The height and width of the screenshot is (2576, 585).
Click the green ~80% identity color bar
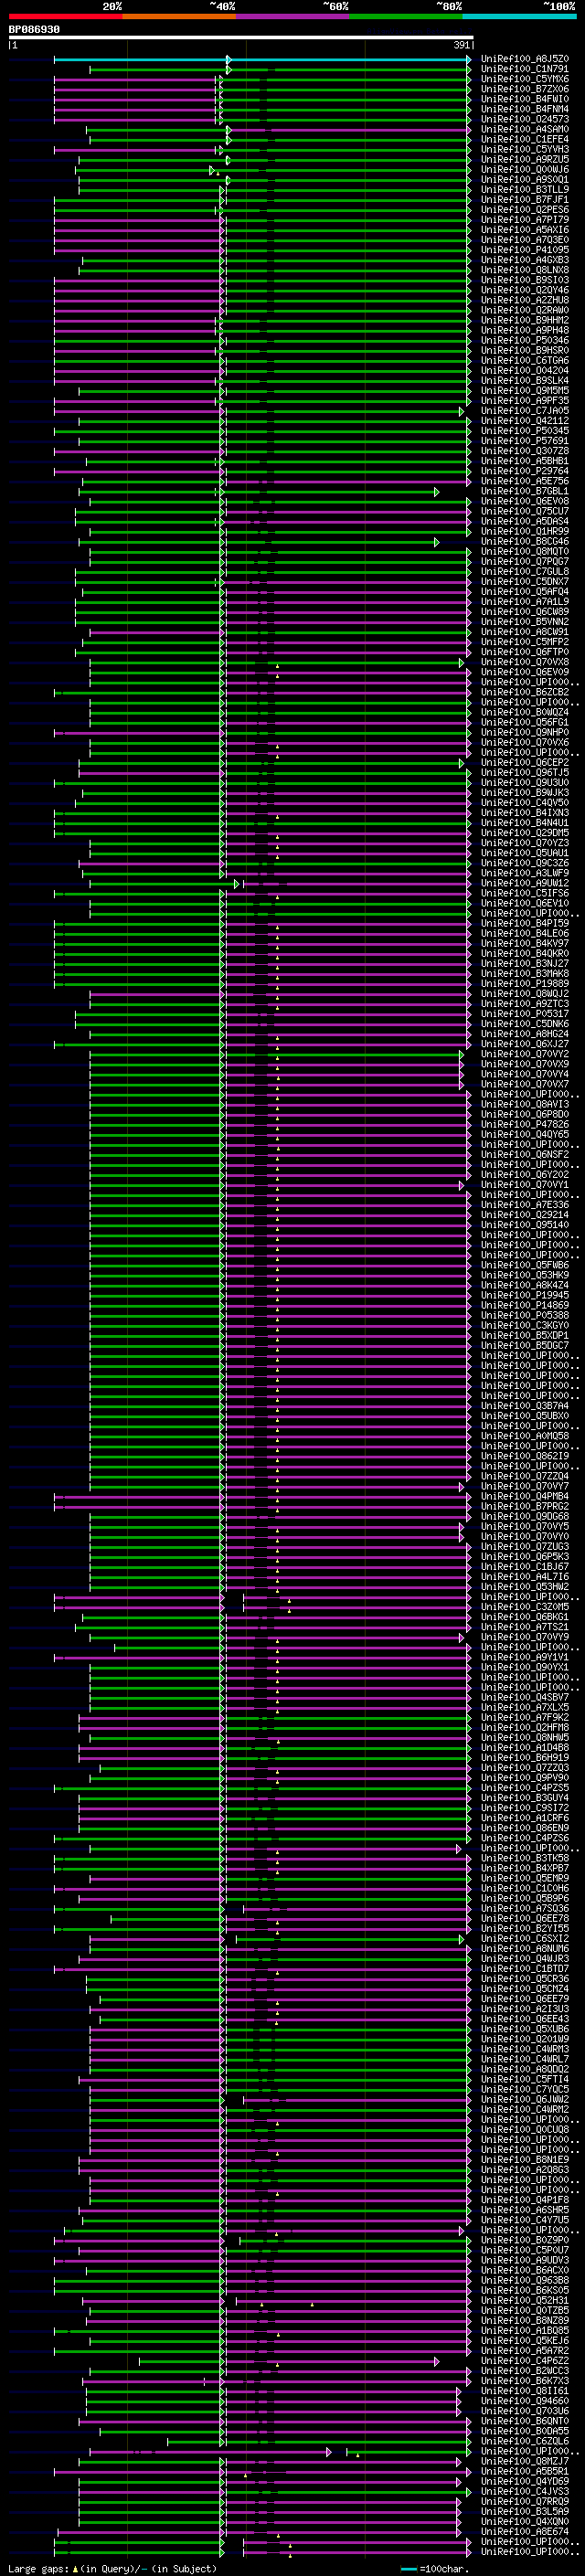tap(406, 16)
